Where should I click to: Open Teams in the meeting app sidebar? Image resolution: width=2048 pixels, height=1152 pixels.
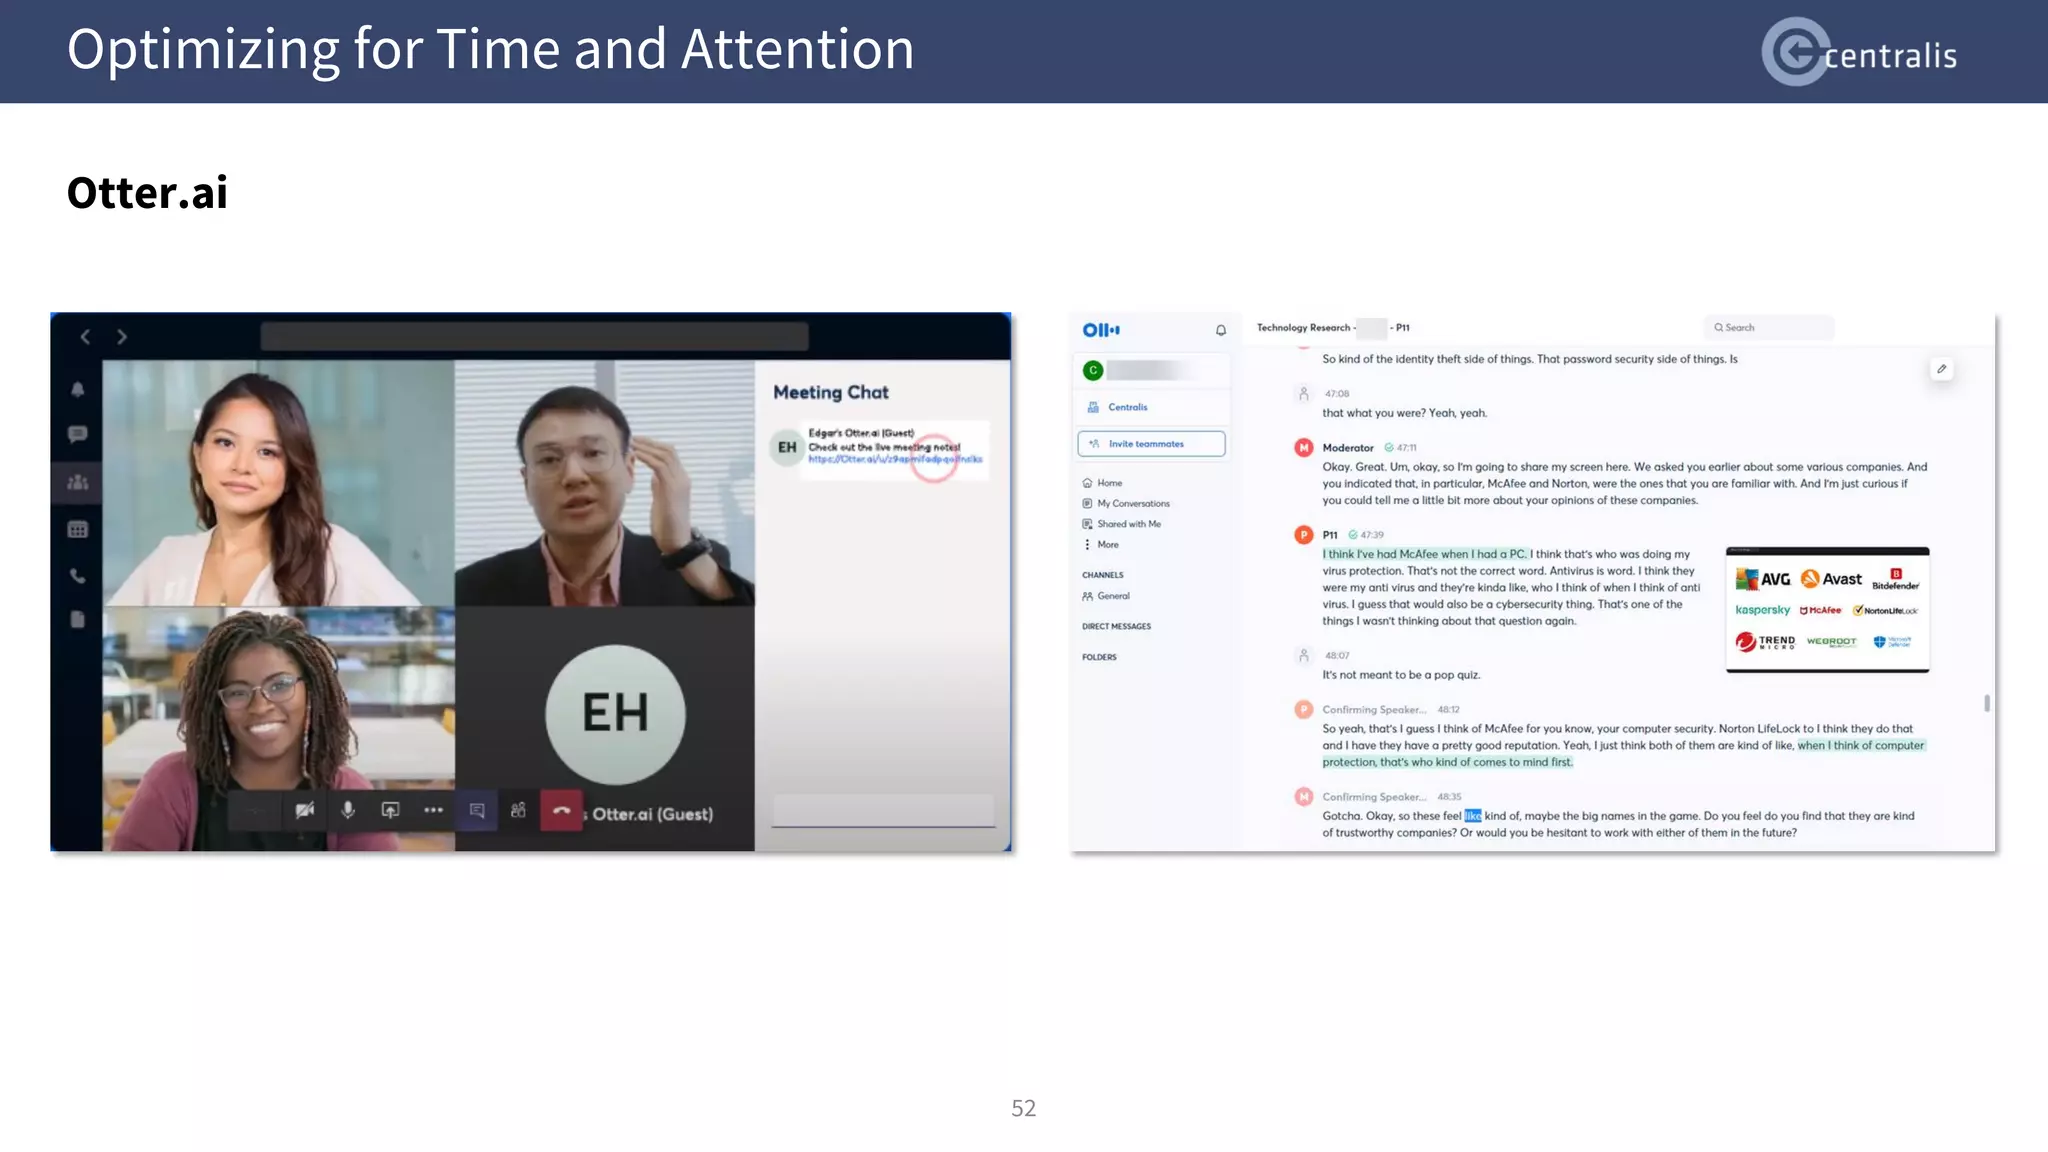click(x=78, y=482)
